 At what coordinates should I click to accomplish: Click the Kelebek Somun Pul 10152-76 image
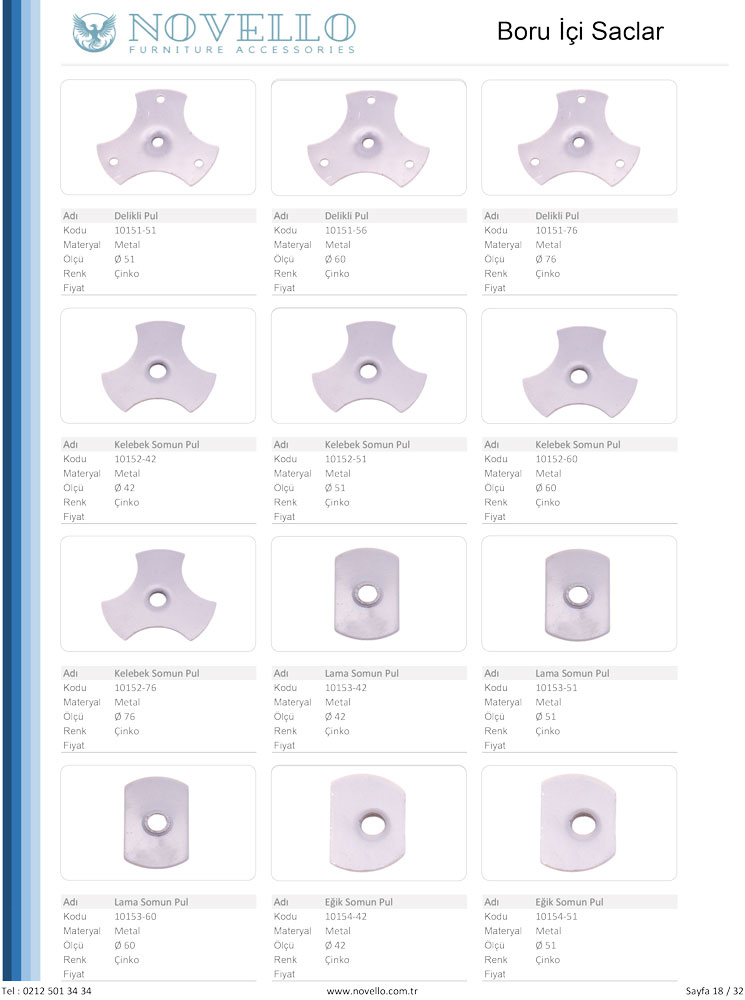pyautogui.click(x=158, y=594)
